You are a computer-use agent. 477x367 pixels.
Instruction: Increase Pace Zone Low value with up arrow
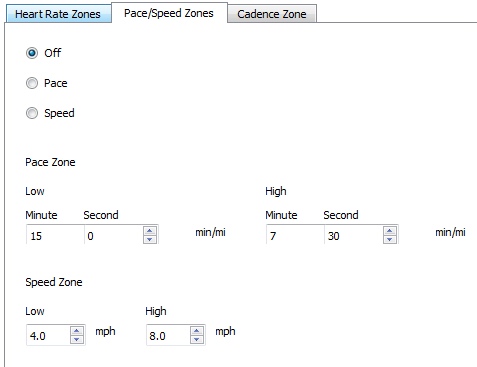[150, 231]
